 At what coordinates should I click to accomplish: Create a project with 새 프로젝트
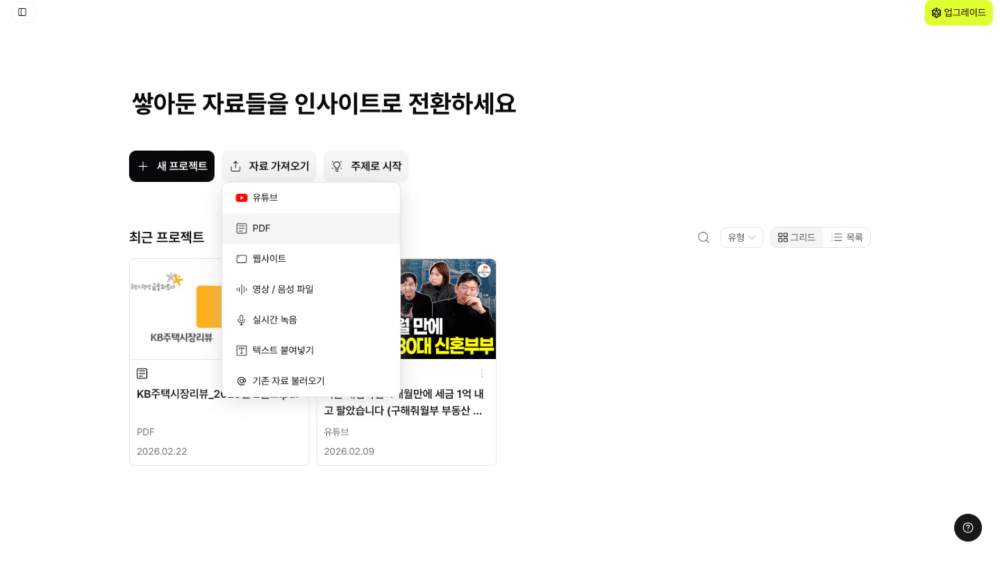point(172,166)
